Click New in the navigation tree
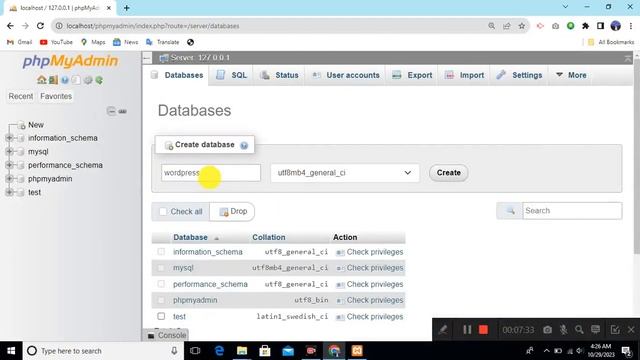 pos(36,125)
